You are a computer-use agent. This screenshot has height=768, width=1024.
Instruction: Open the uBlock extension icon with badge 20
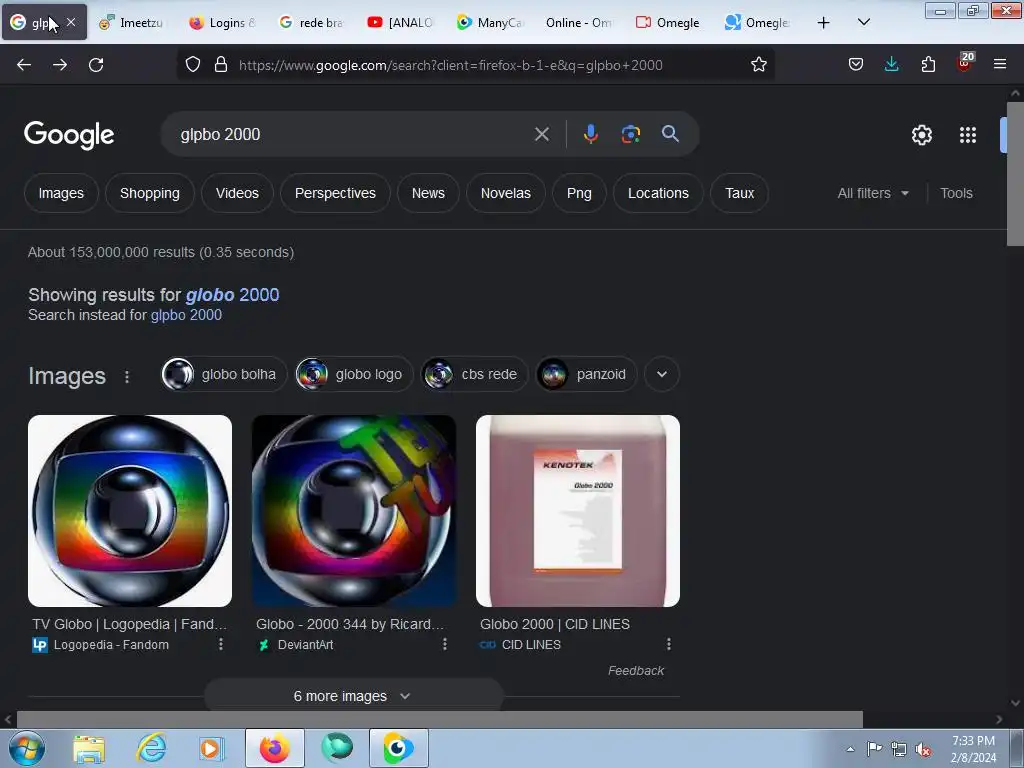(x=965, y=63)
